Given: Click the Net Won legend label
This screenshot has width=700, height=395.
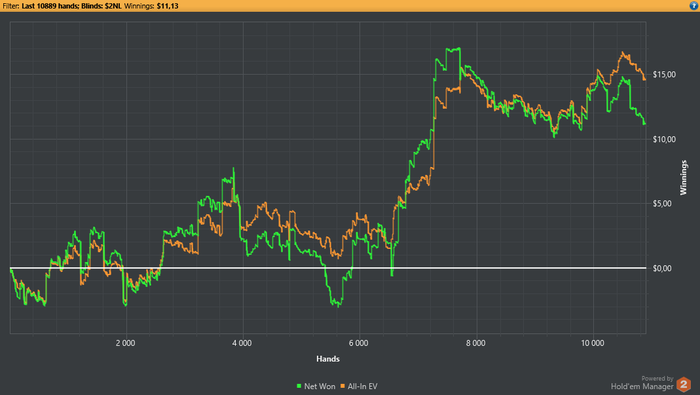Looking at the screenshot, I should tap(320, 387).
